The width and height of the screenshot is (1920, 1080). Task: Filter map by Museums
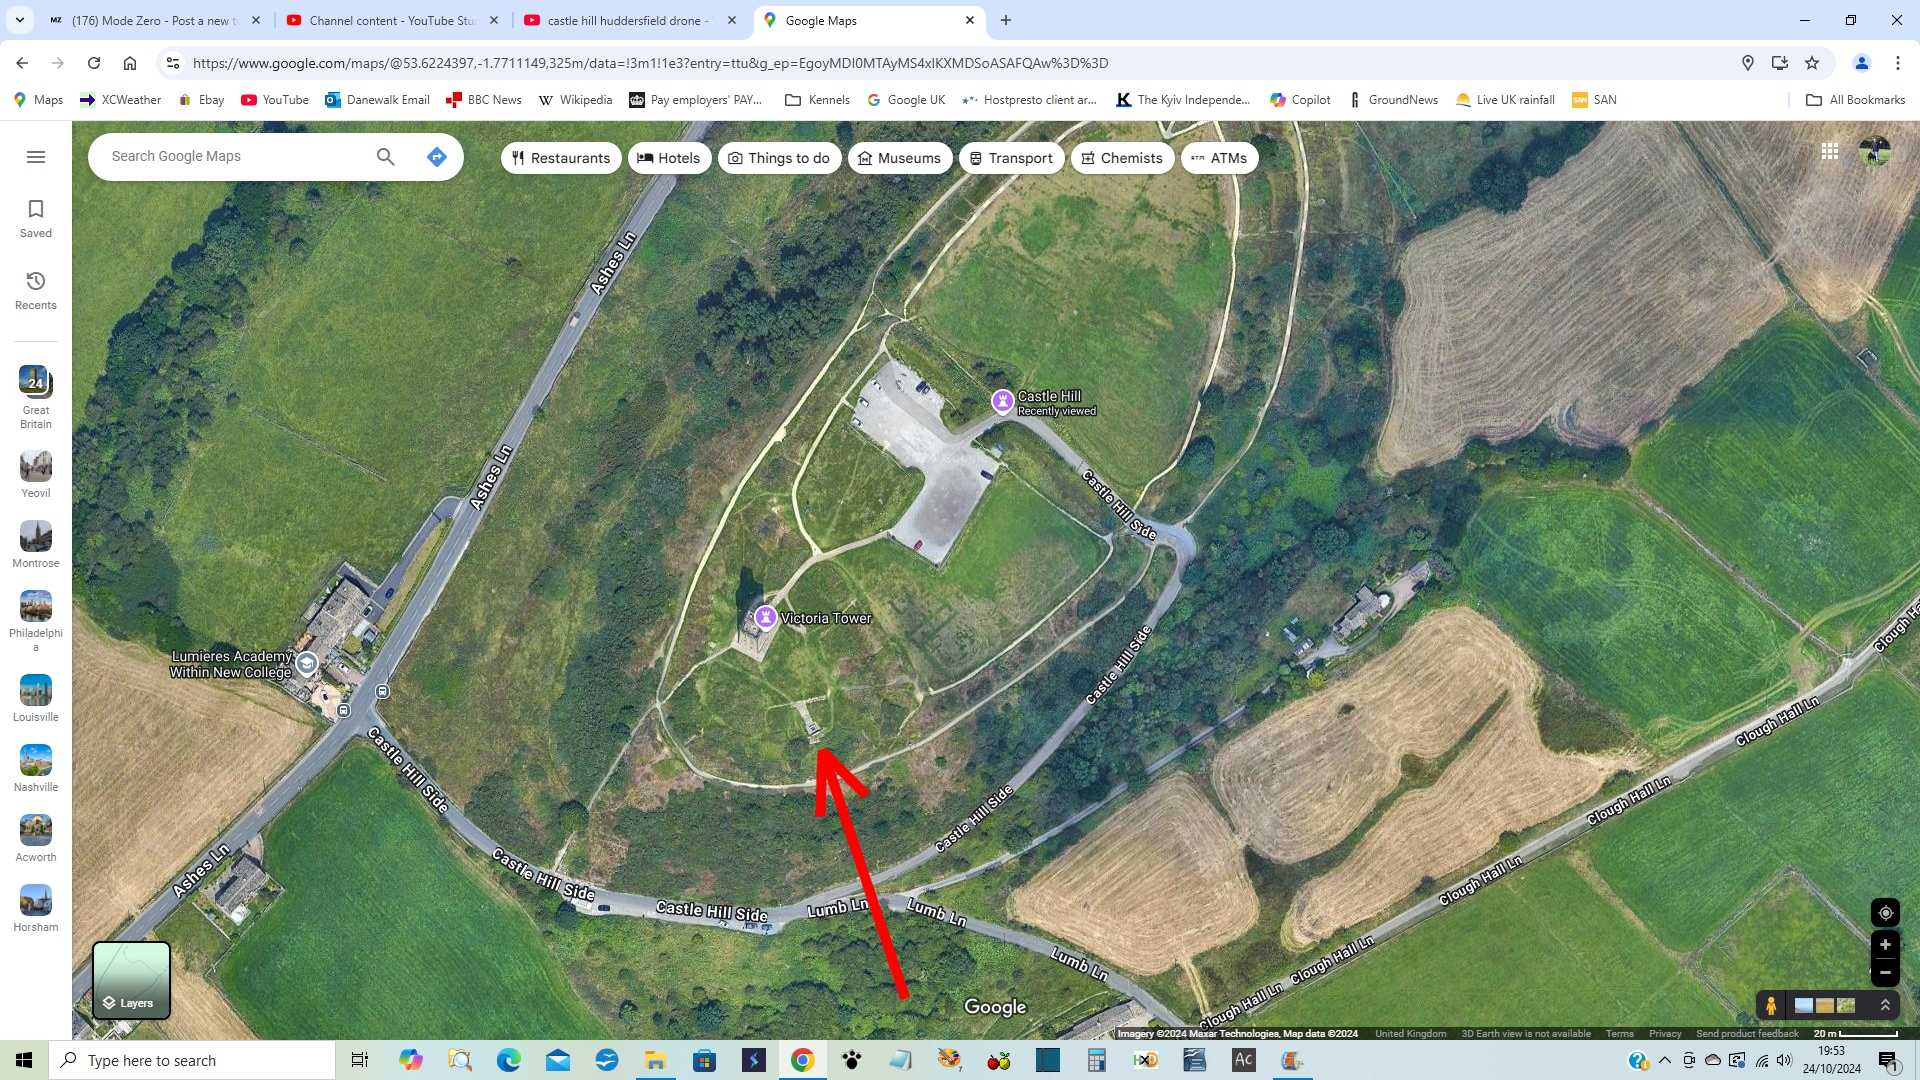click(x=899, y=158)
